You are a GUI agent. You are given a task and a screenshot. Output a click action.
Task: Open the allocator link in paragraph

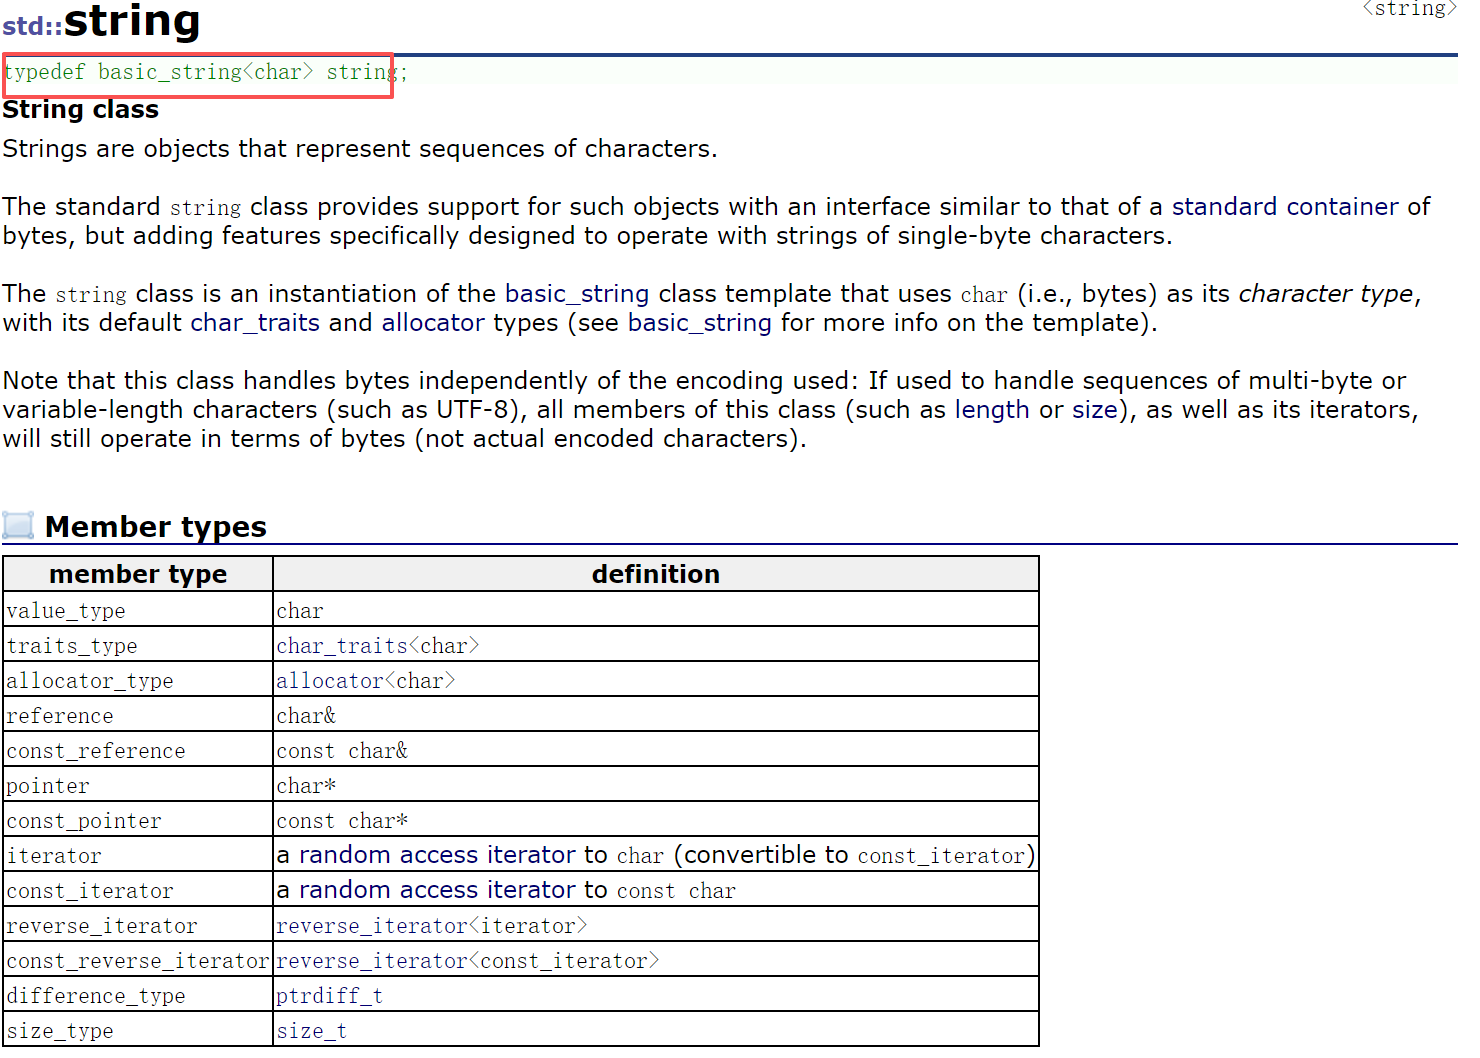tap(433, 323)
